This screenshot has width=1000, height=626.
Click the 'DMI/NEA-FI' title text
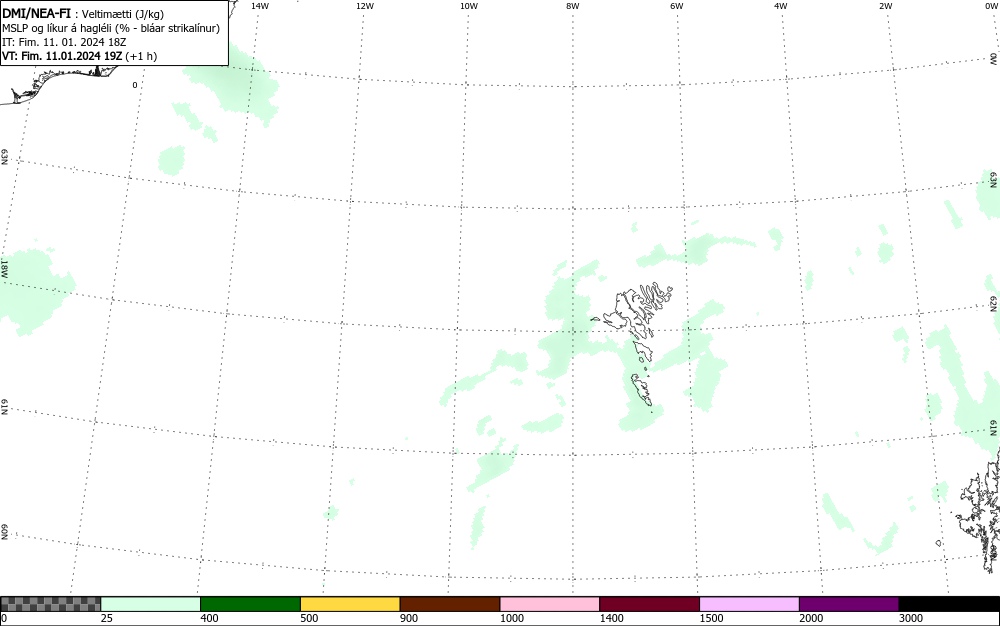36,13
